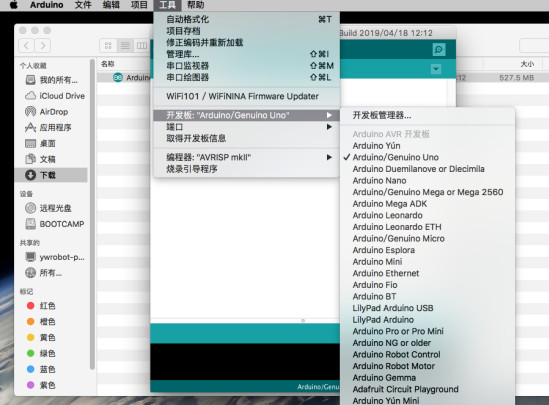Click the 红色 tag
The height and width of the screenshot is (405, 549).
[41, 306]
